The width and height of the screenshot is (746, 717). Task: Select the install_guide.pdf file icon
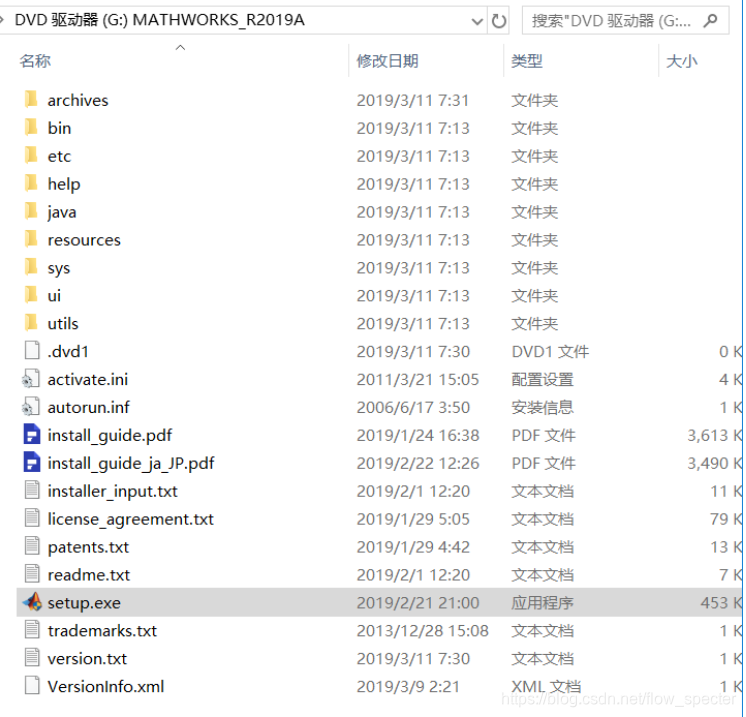coord(32,435)
